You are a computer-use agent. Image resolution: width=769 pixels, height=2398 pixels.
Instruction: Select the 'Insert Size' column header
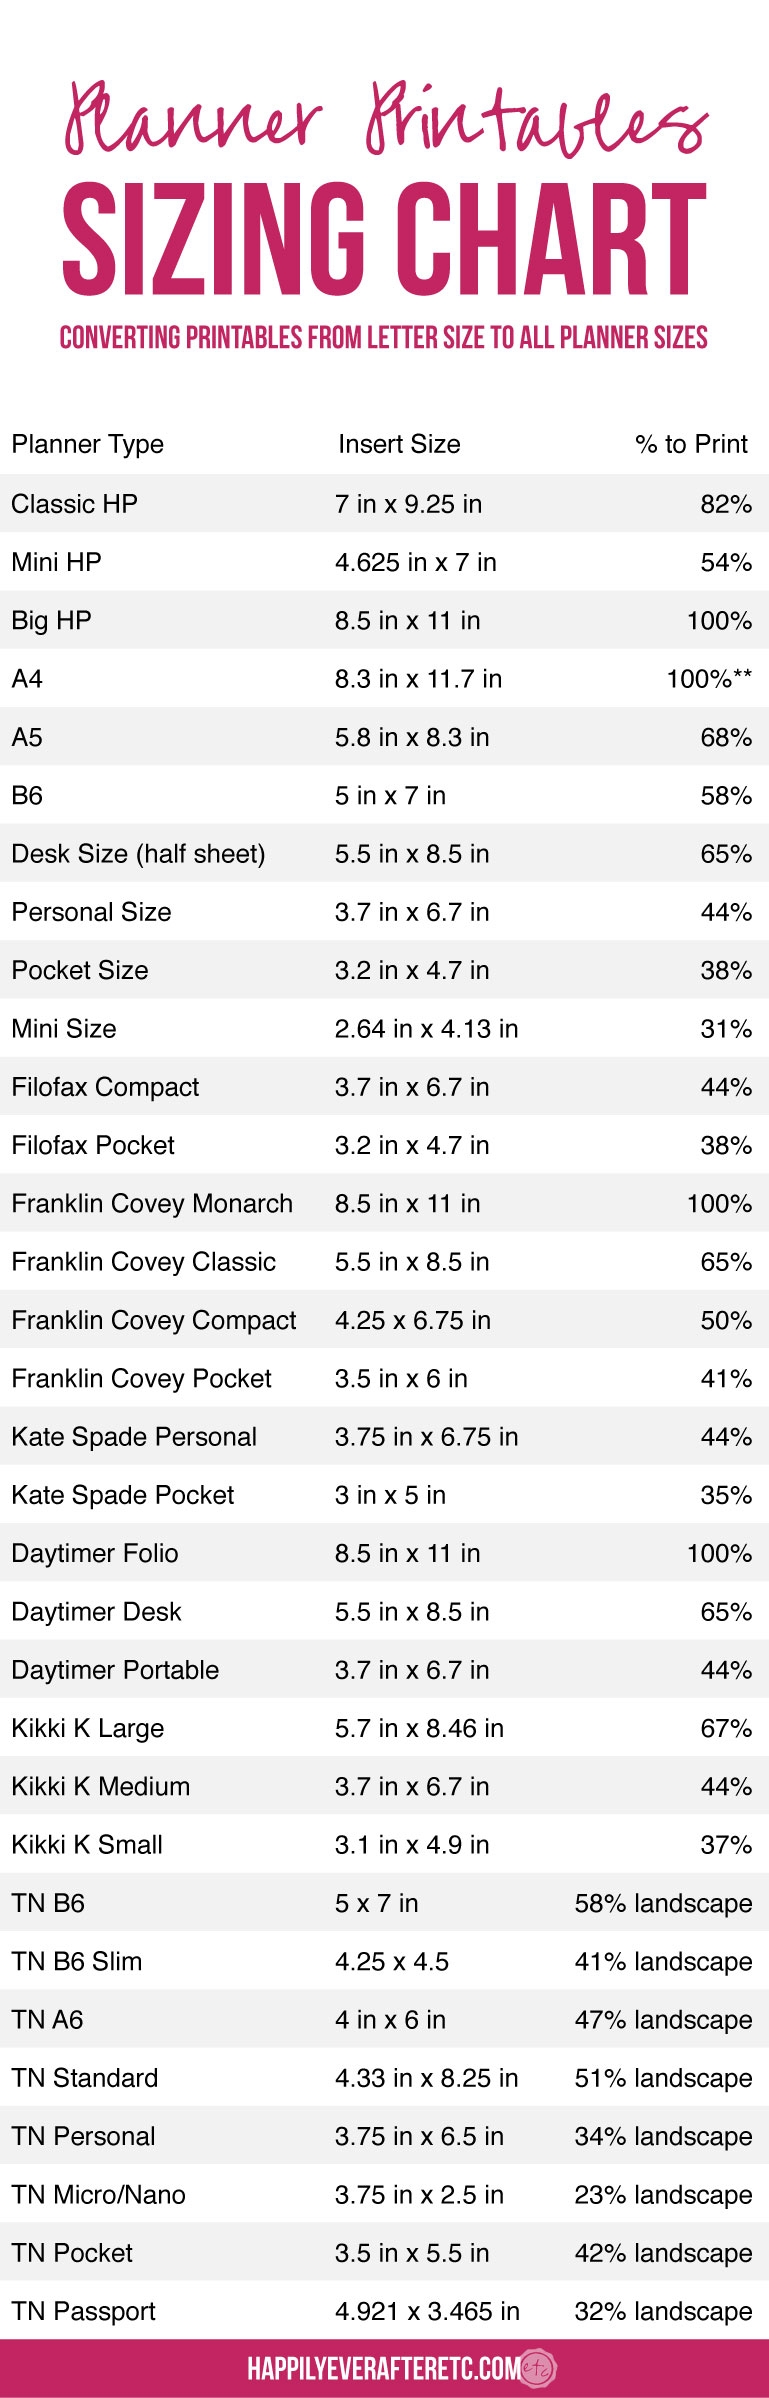[x=399, y=444]
